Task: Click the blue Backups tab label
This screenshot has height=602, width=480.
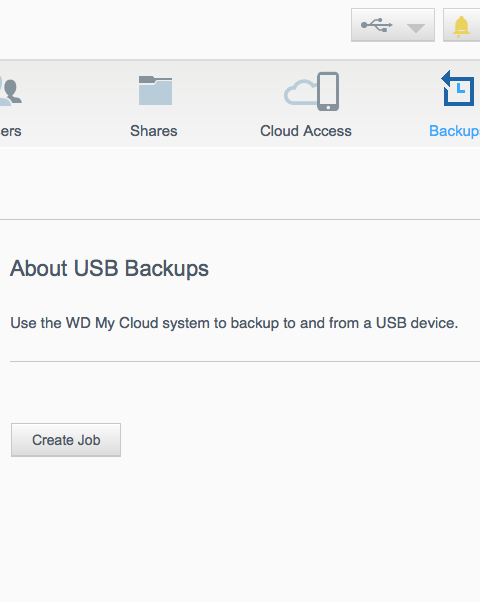Action: pyautogui.click(x=454, y=131)
